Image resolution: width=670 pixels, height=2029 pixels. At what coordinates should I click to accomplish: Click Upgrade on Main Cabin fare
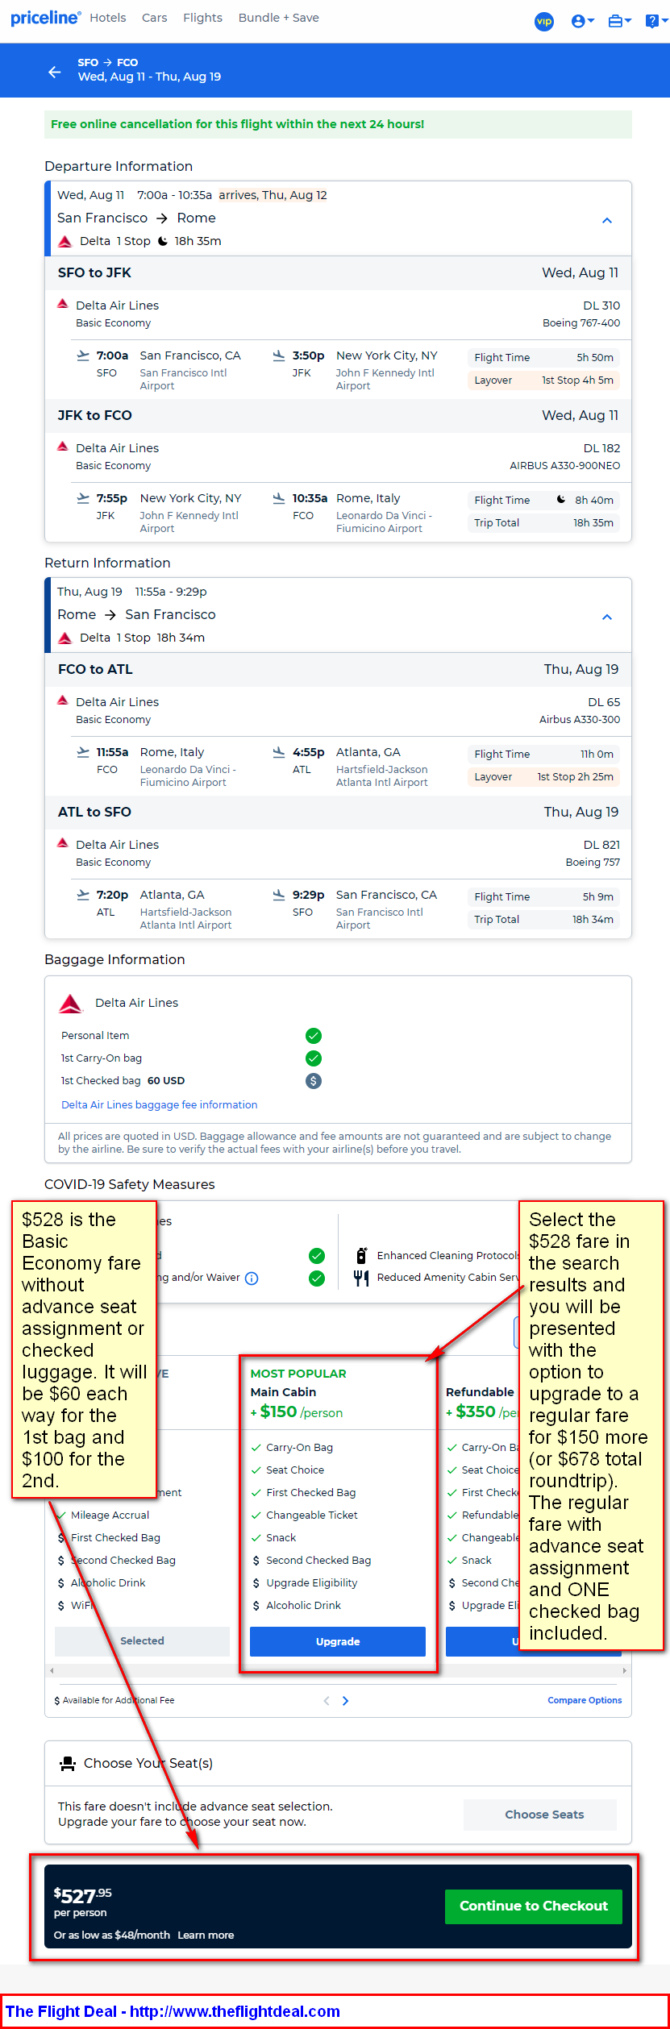click(x=338, y=1642)
